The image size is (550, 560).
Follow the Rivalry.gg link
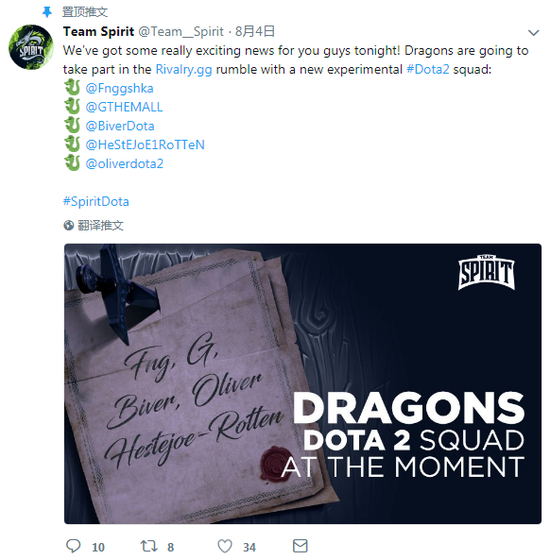click(x=184, y=69)
